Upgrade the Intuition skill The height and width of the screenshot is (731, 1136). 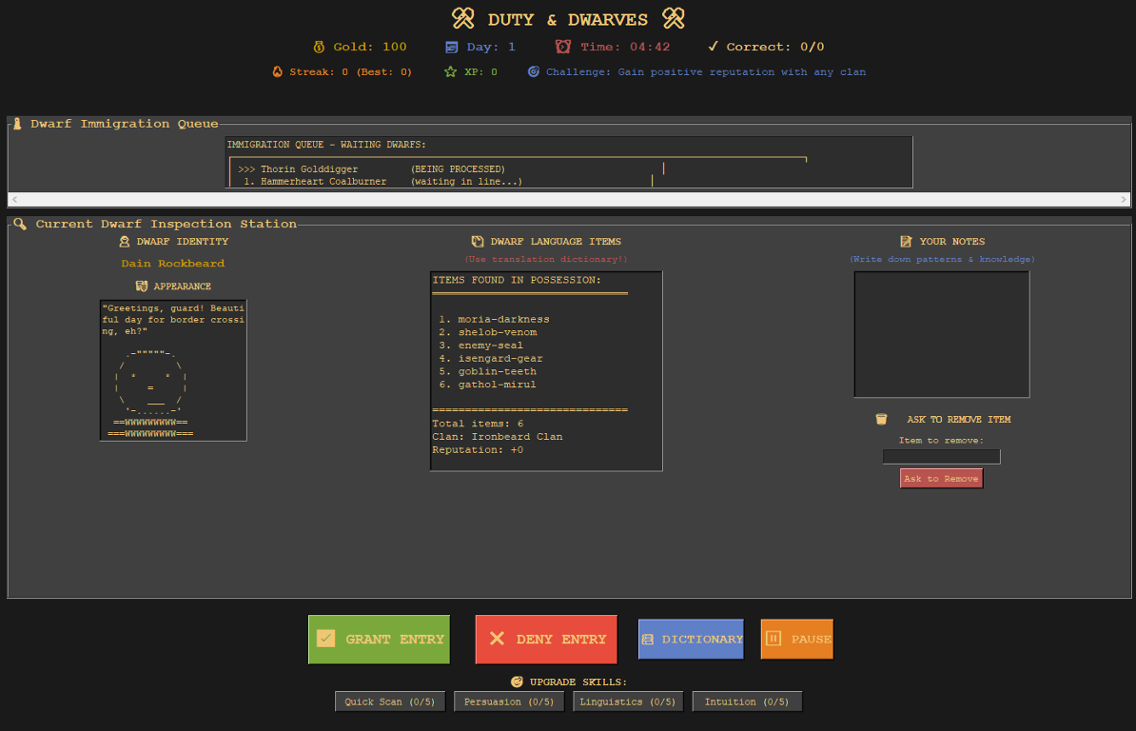point(746,702)
